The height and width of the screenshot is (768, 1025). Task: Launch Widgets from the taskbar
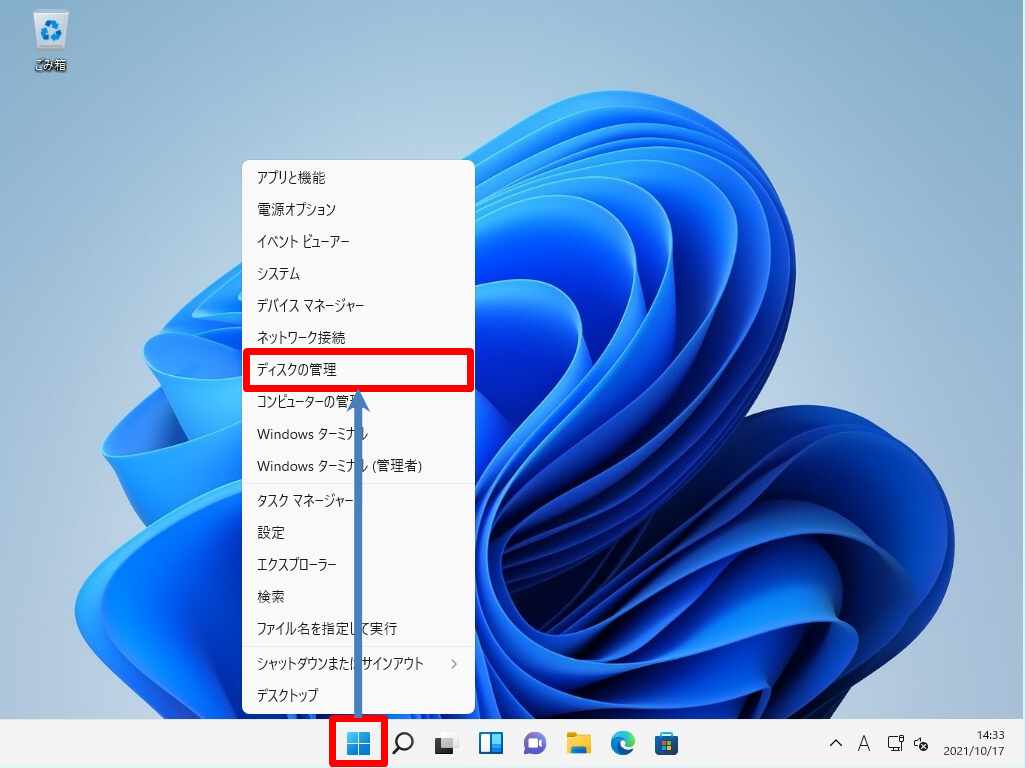[x=489, y=743]
